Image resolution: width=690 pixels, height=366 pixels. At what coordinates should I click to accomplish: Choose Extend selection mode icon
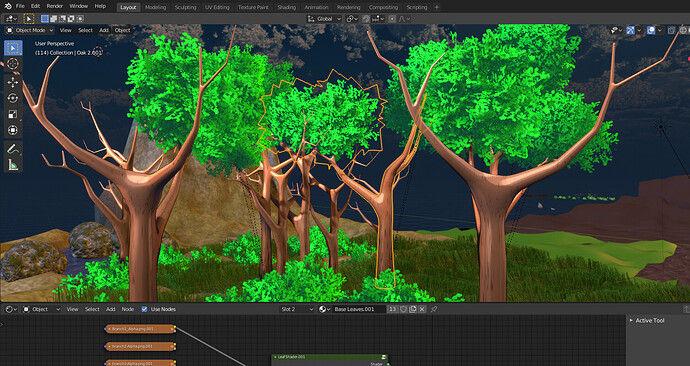[x=53, y=19]
